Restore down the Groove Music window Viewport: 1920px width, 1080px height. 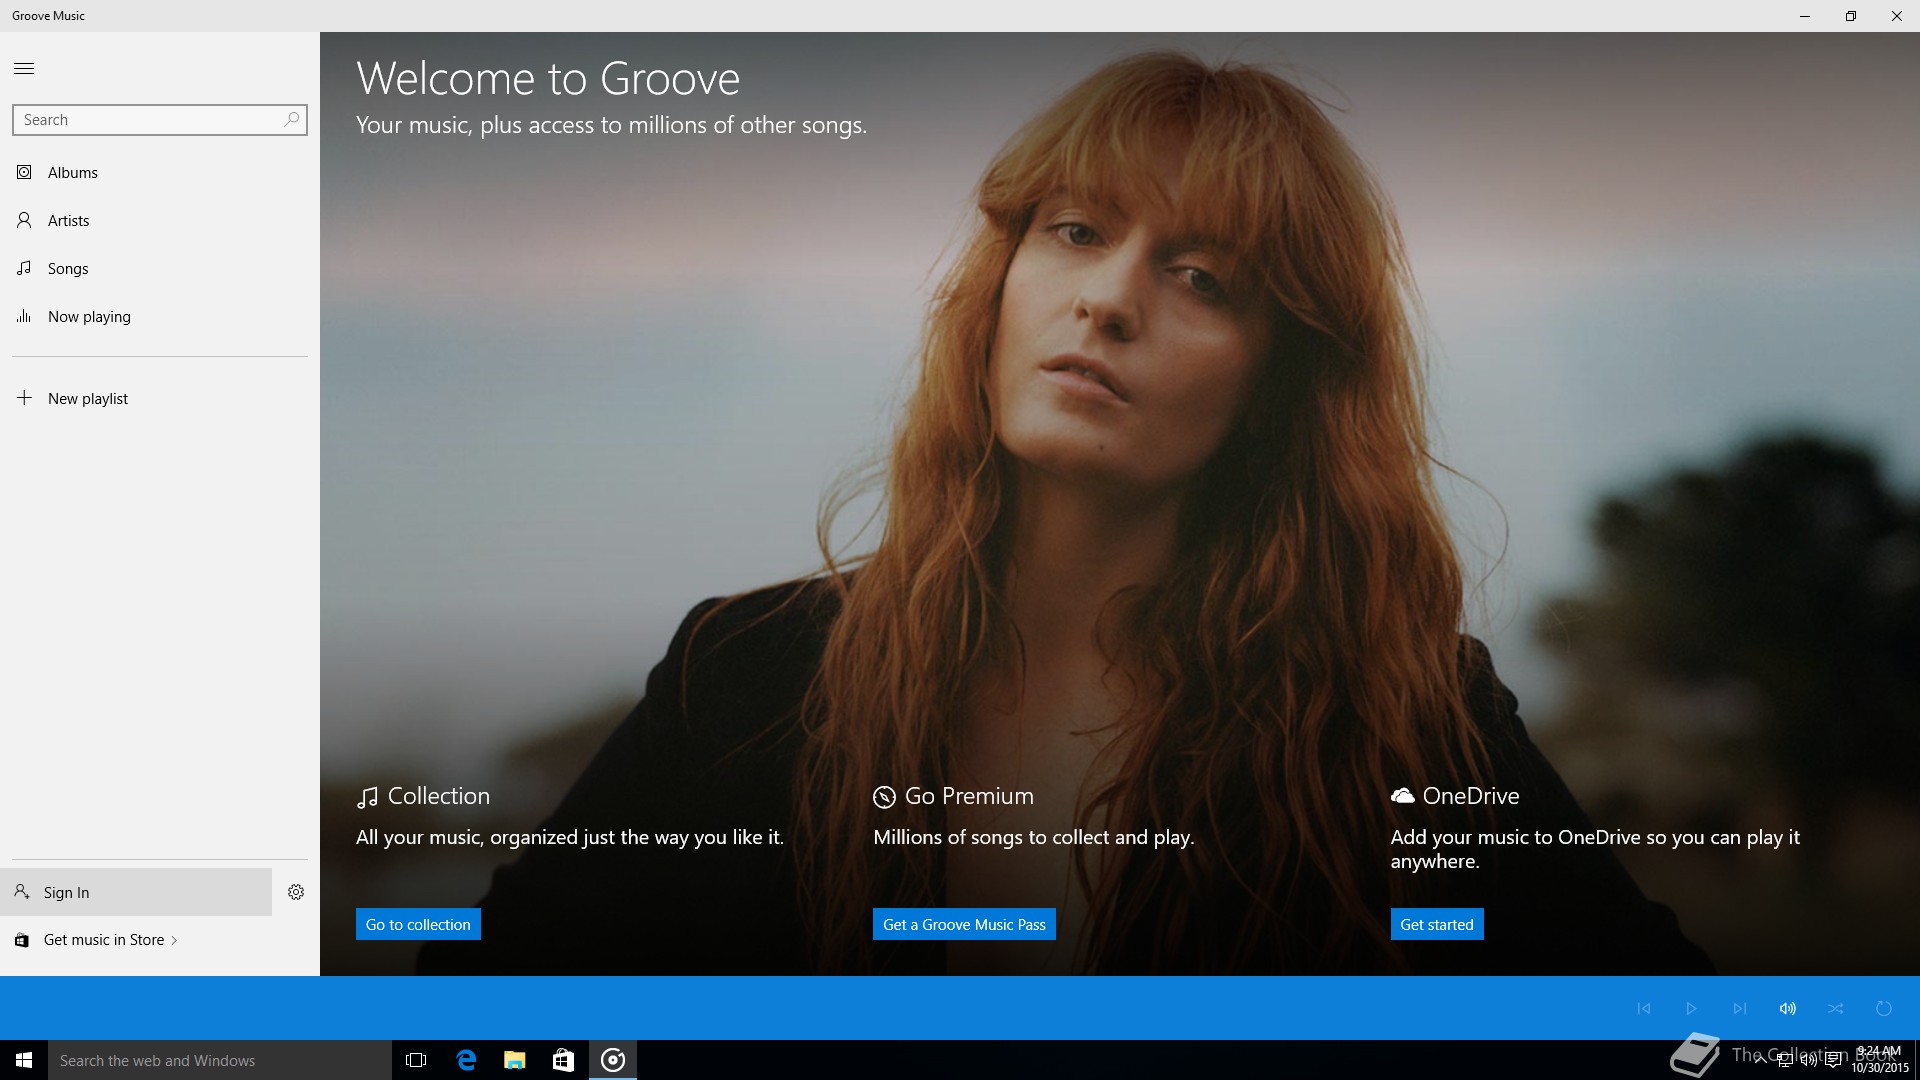(1851, 16)
